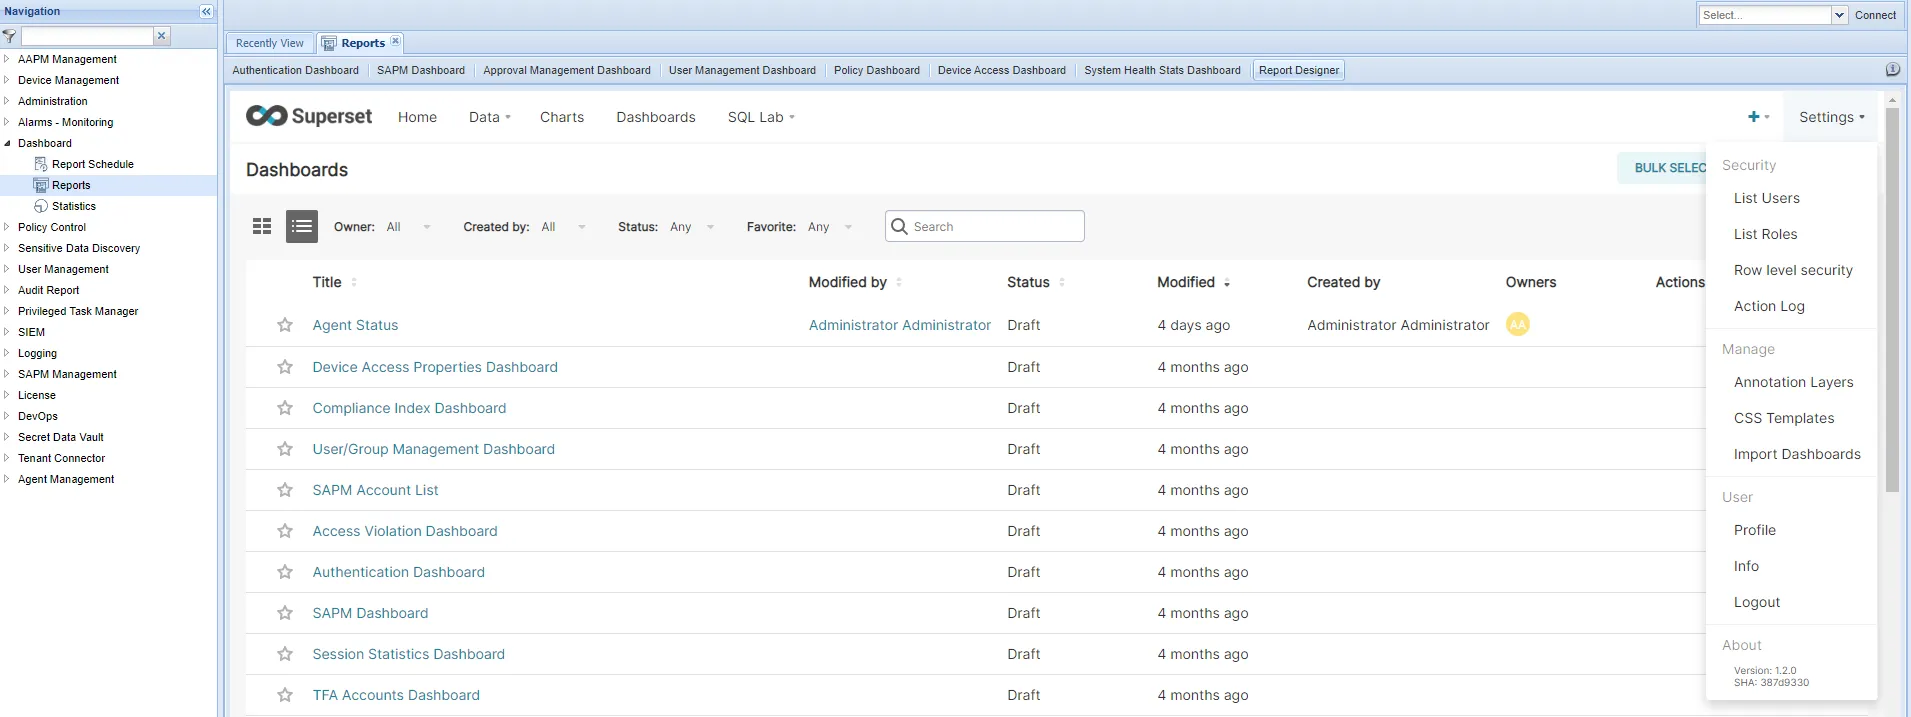
Task: Open CSS Templates in Settings menu
Action: tap(1784, 418)
